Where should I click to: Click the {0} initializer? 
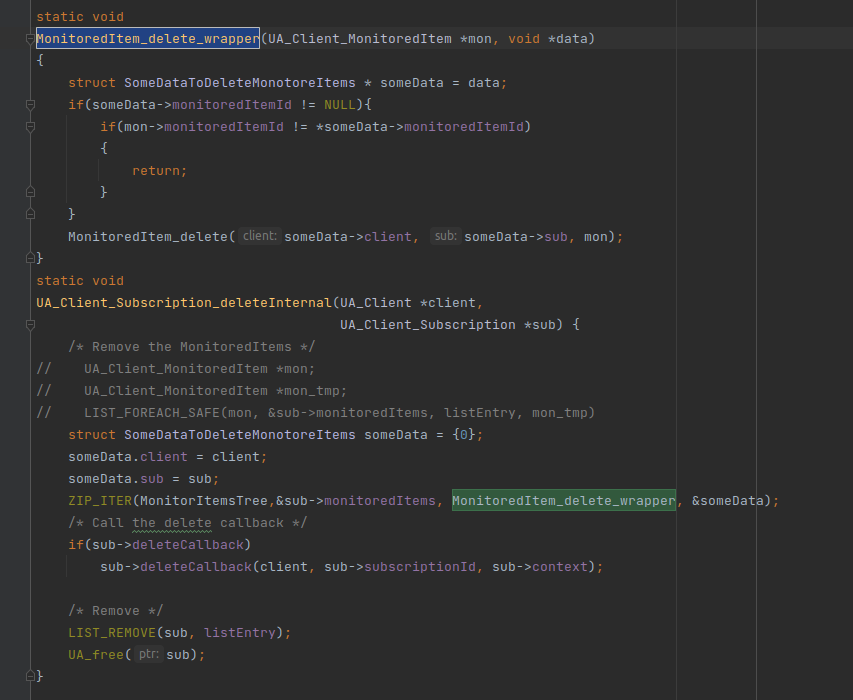pos(464,435)
